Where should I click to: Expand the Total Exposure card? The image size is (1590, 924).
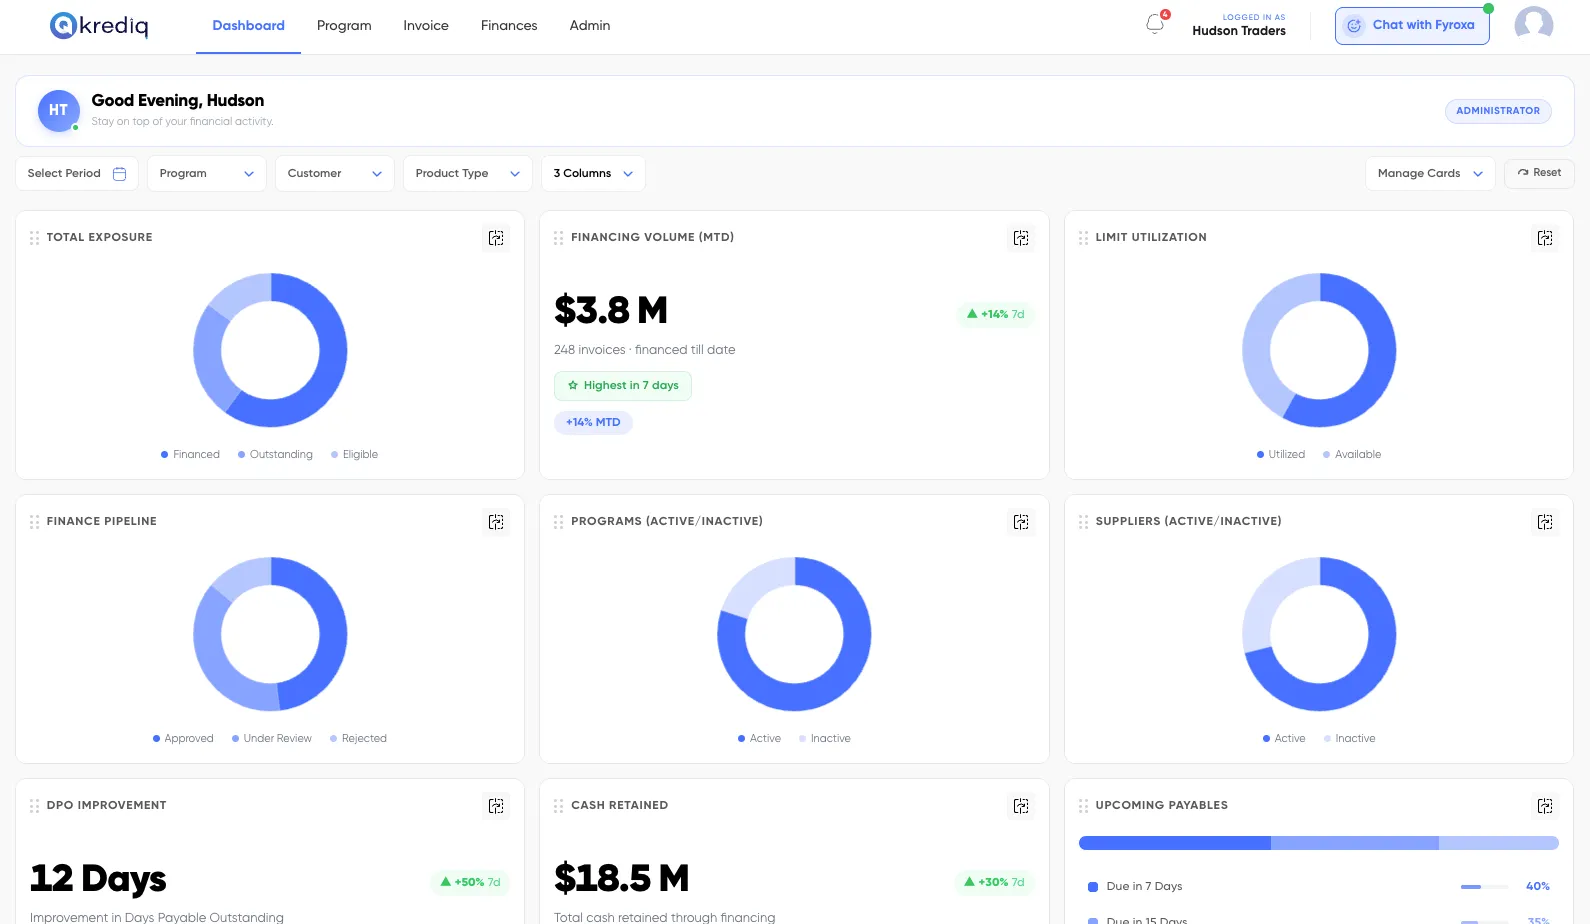click(x=496, y=238)
